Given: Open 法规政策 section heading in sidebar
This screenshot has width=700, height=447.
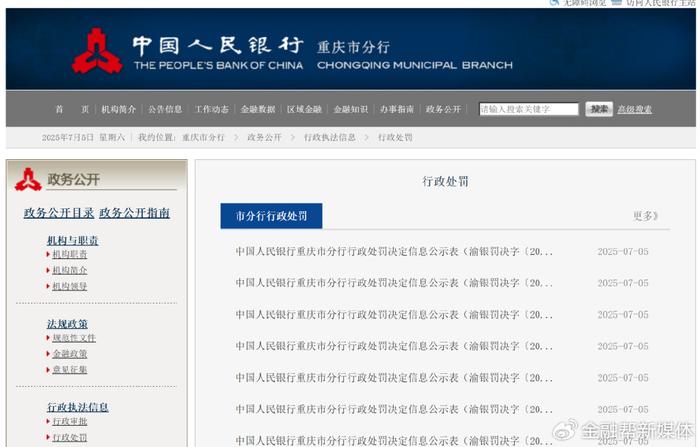Looking at the screenshot, I should [x=67, y=324].
